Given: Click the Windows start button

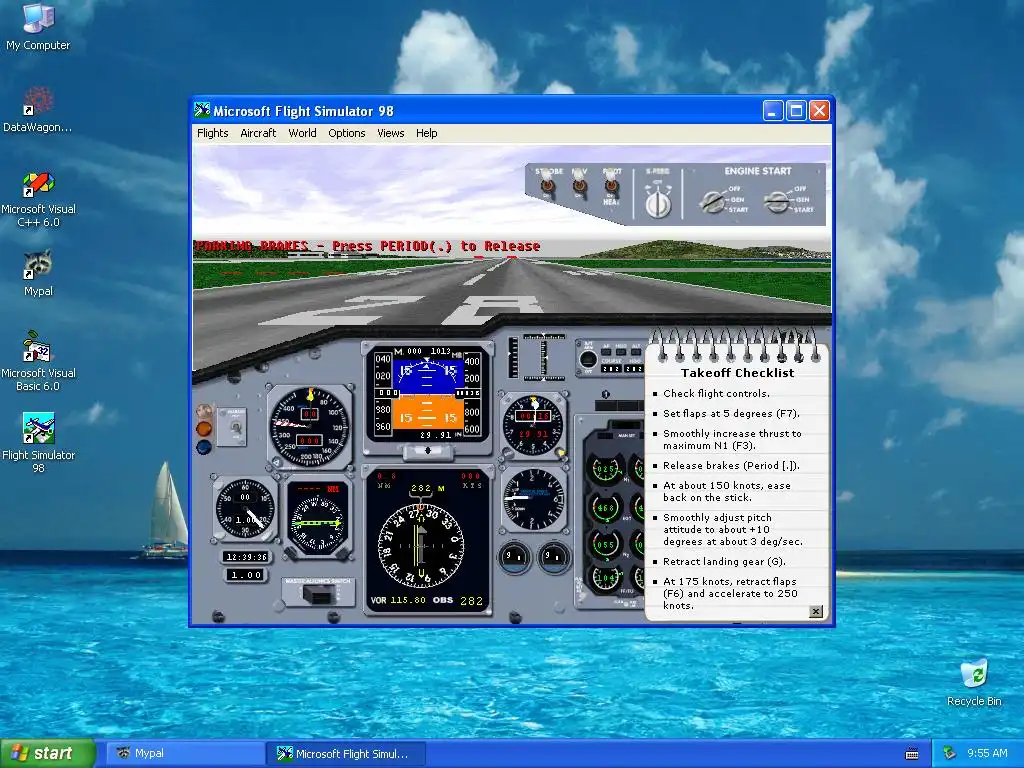Looking at the screenshot, I should point(47,754).
